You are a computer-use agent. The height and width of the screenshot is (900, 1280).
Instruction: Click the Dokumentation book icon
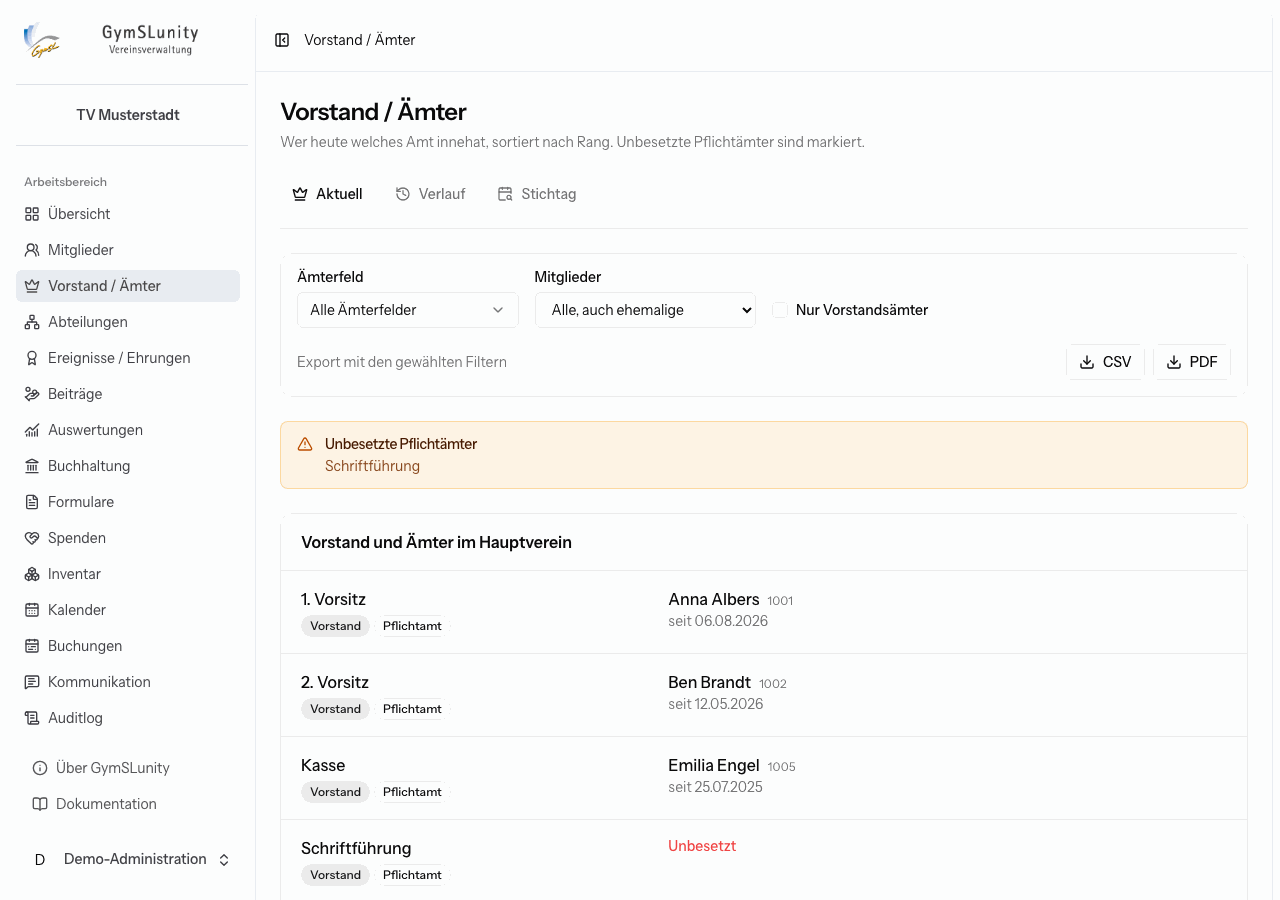40,804
